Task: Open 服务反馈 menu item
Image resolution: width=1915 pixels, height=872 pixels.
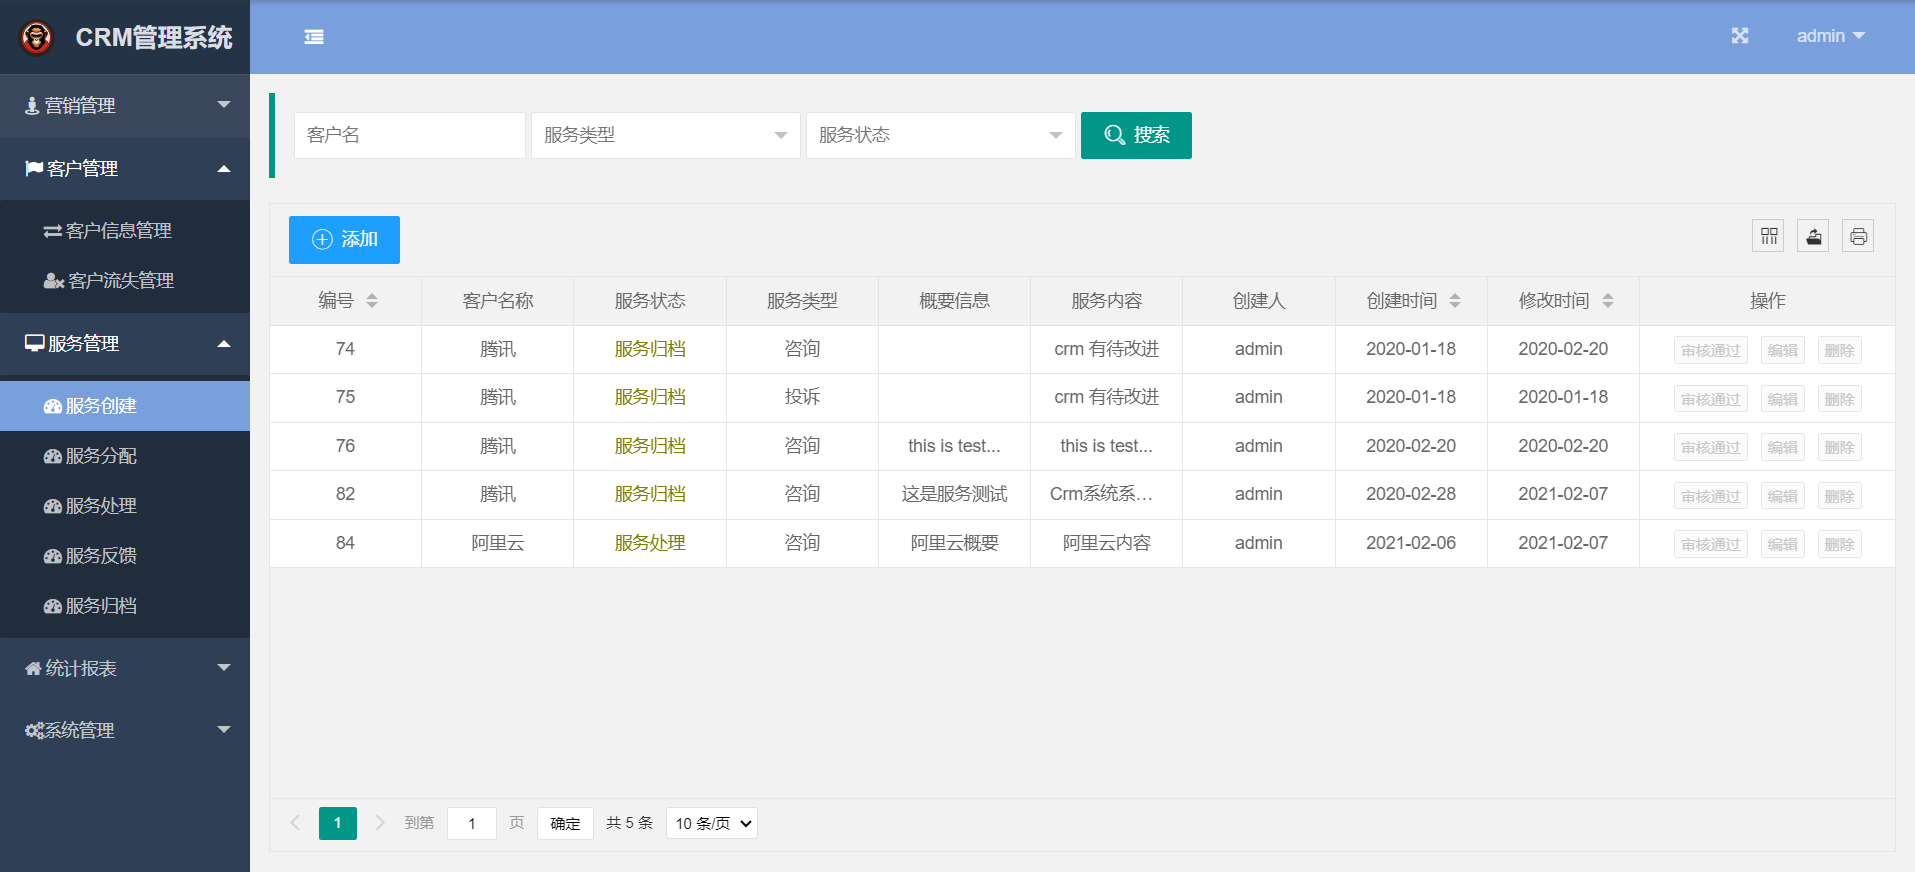Action: (125, 556)
